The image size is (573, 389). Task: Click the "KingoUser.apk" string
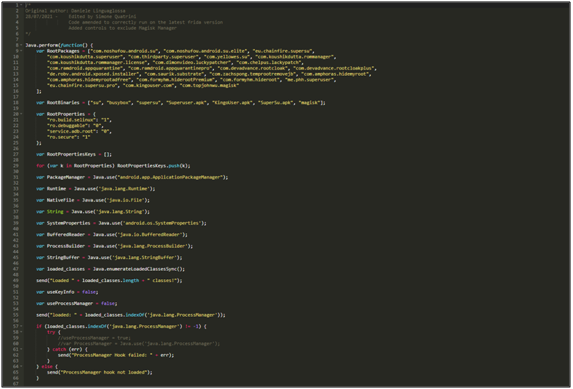pos(231,103)
